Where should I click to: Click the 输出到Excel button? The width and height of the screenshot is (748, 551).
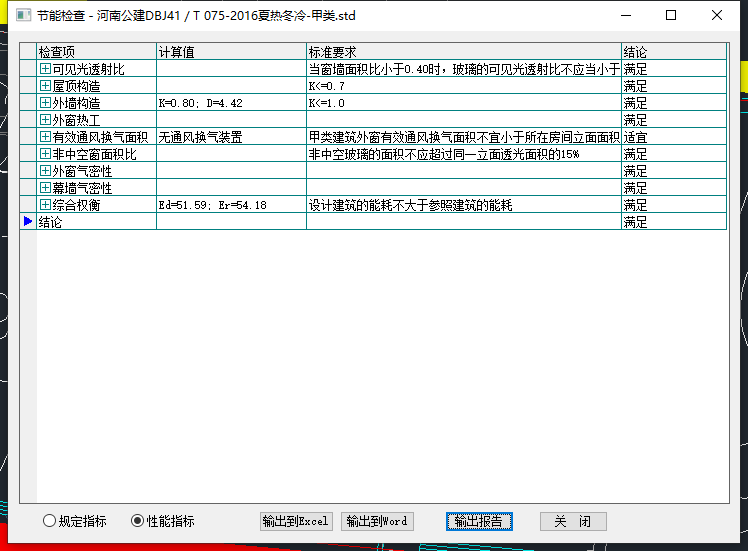pyautogui.click(x=295, y=521)
